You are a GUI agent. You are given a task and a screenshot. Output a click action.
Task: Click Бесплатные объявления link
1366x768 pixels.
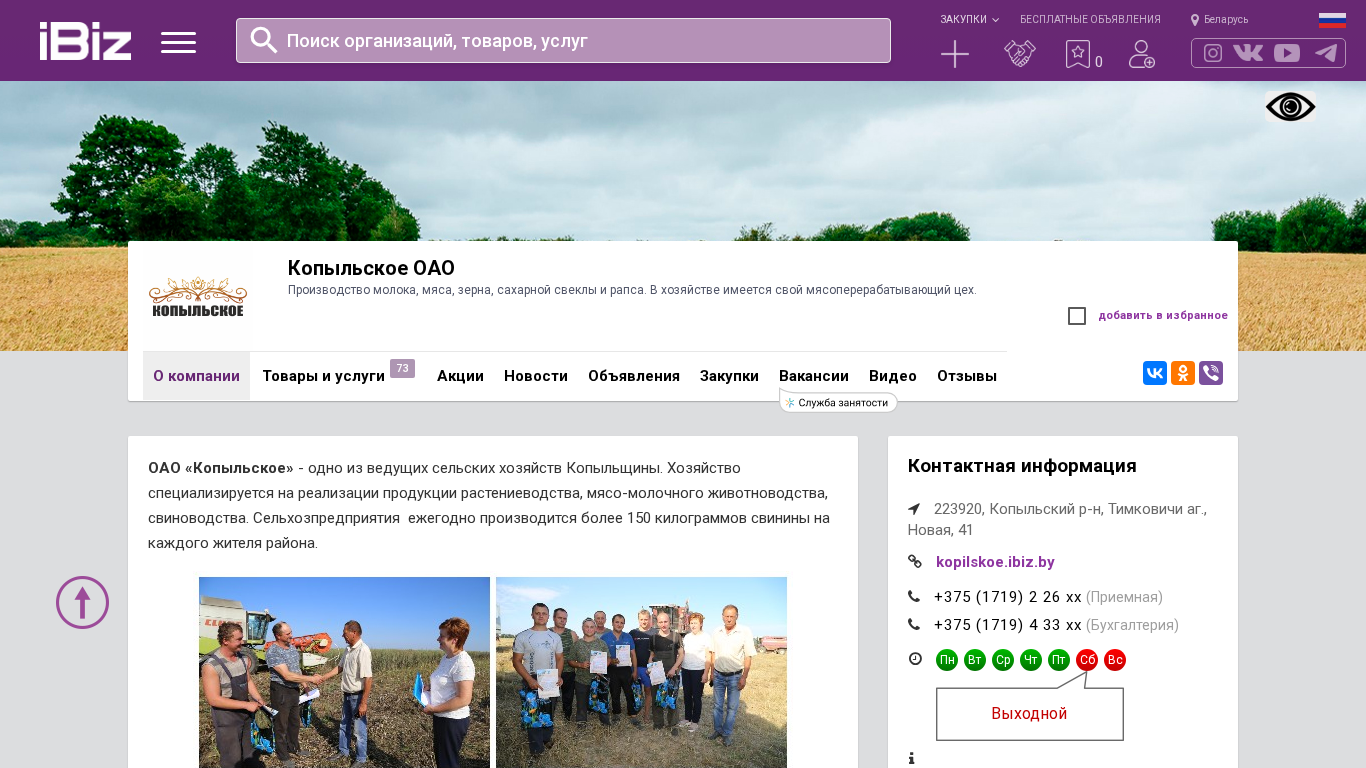1090,19
